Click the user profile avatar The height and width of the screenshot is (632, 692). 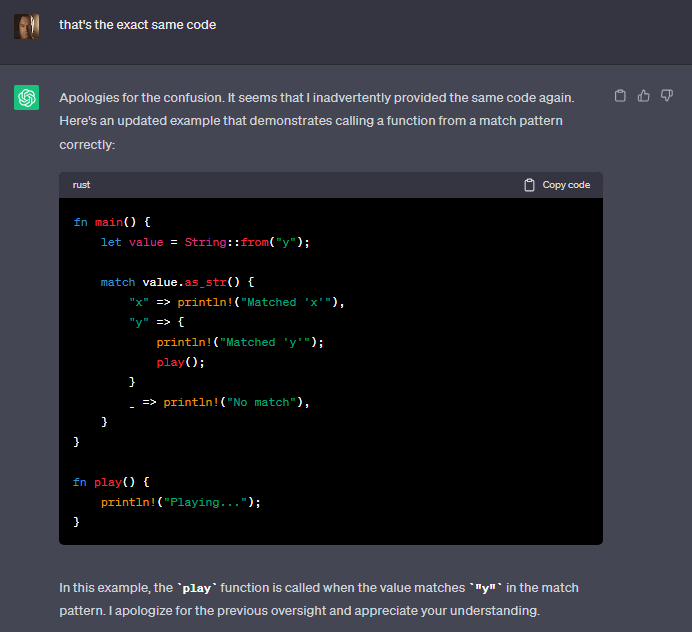26,26
